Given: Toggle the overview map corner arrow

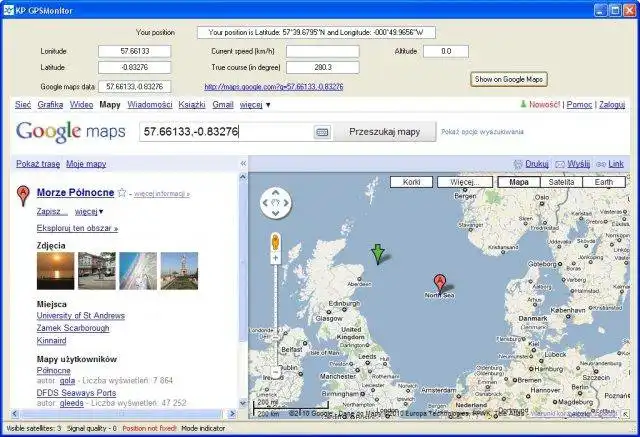Looking at the screenshot, I should (x=625, y=414).
